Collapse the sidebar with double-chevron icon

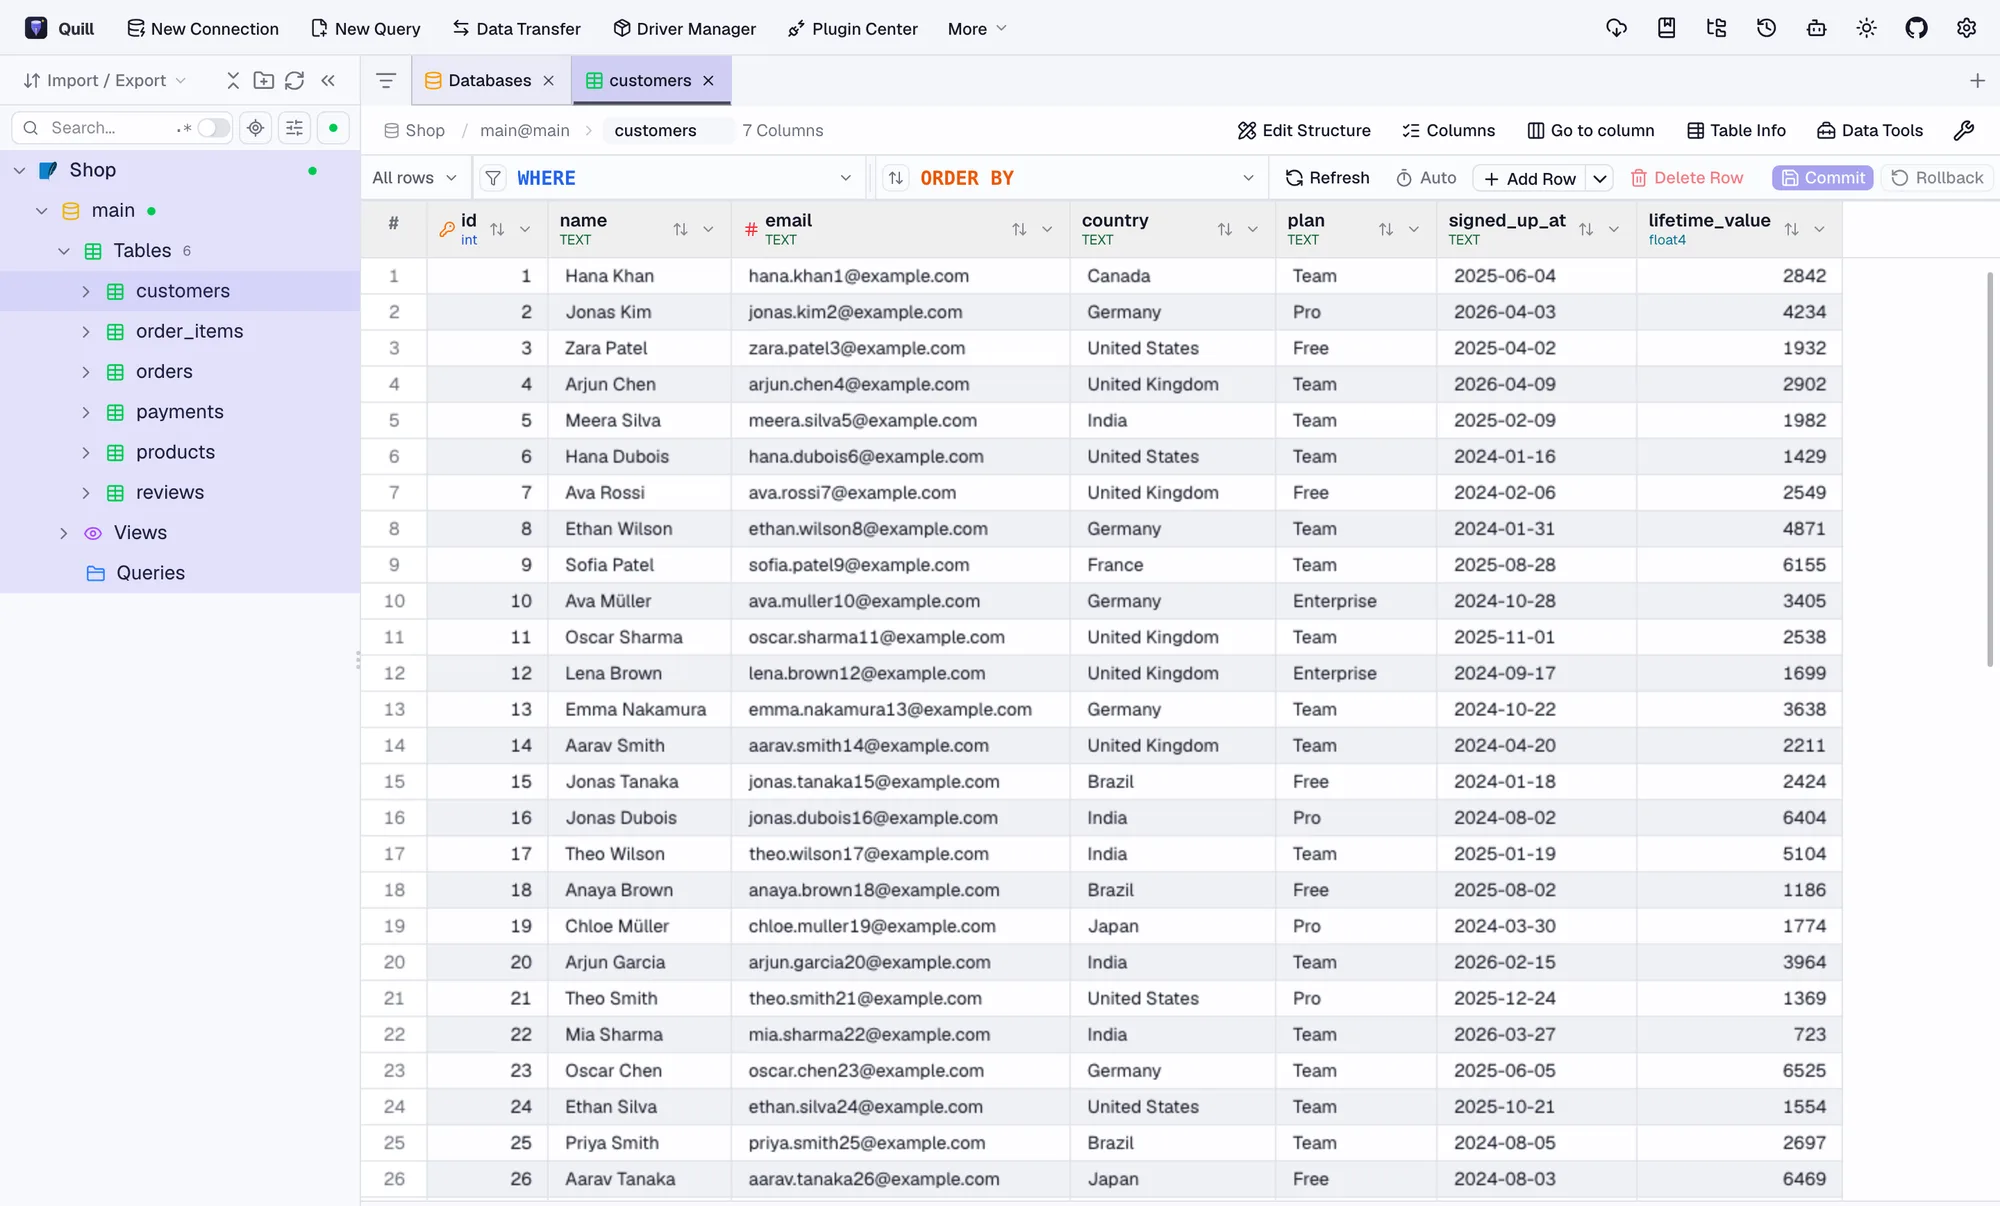[x=328, y=80]
